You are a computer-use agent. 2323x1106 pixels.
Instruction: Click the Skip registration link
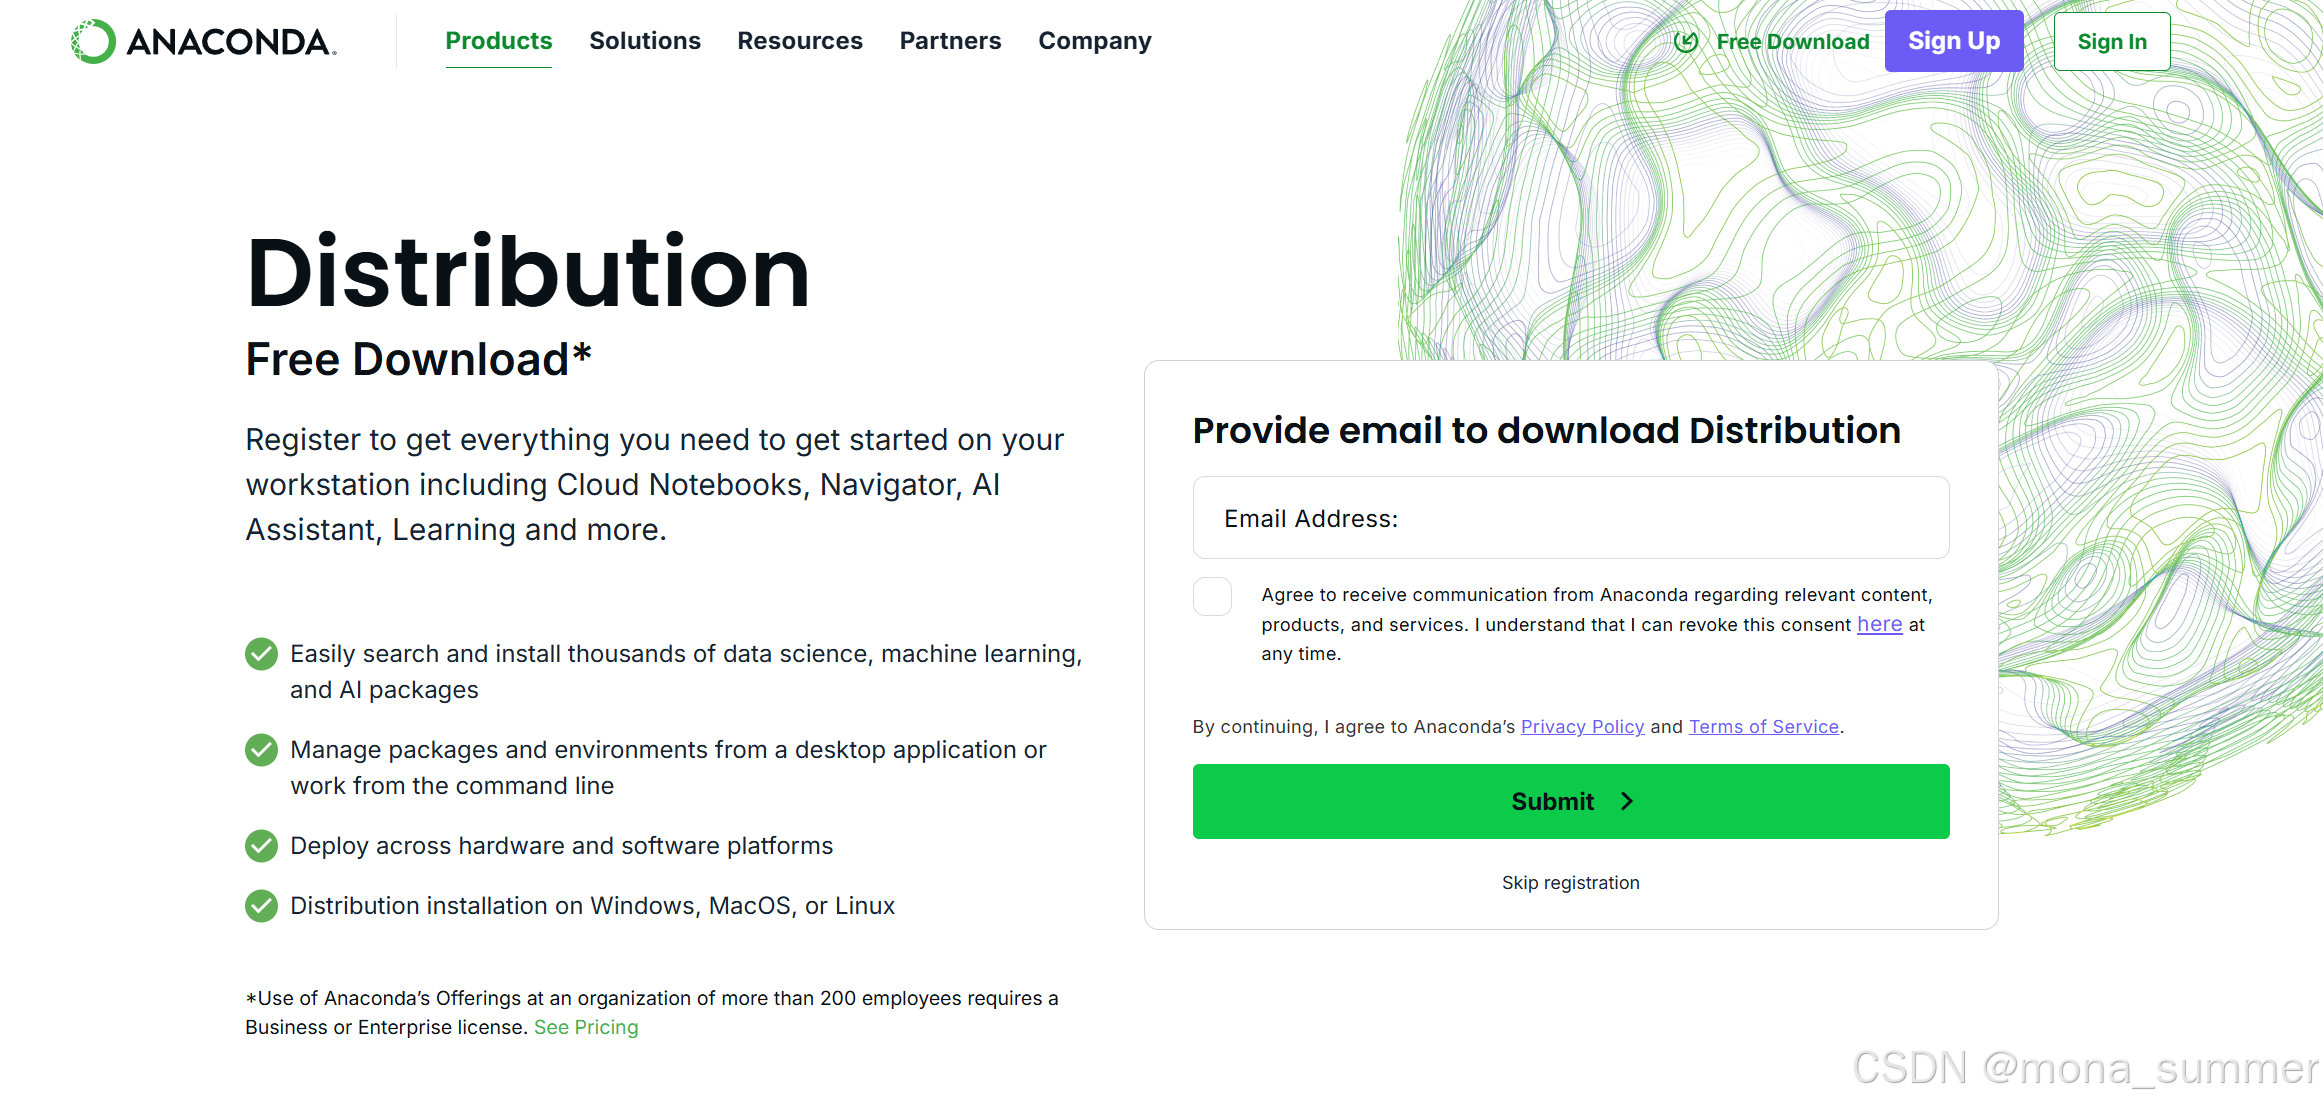(1570, 883)
